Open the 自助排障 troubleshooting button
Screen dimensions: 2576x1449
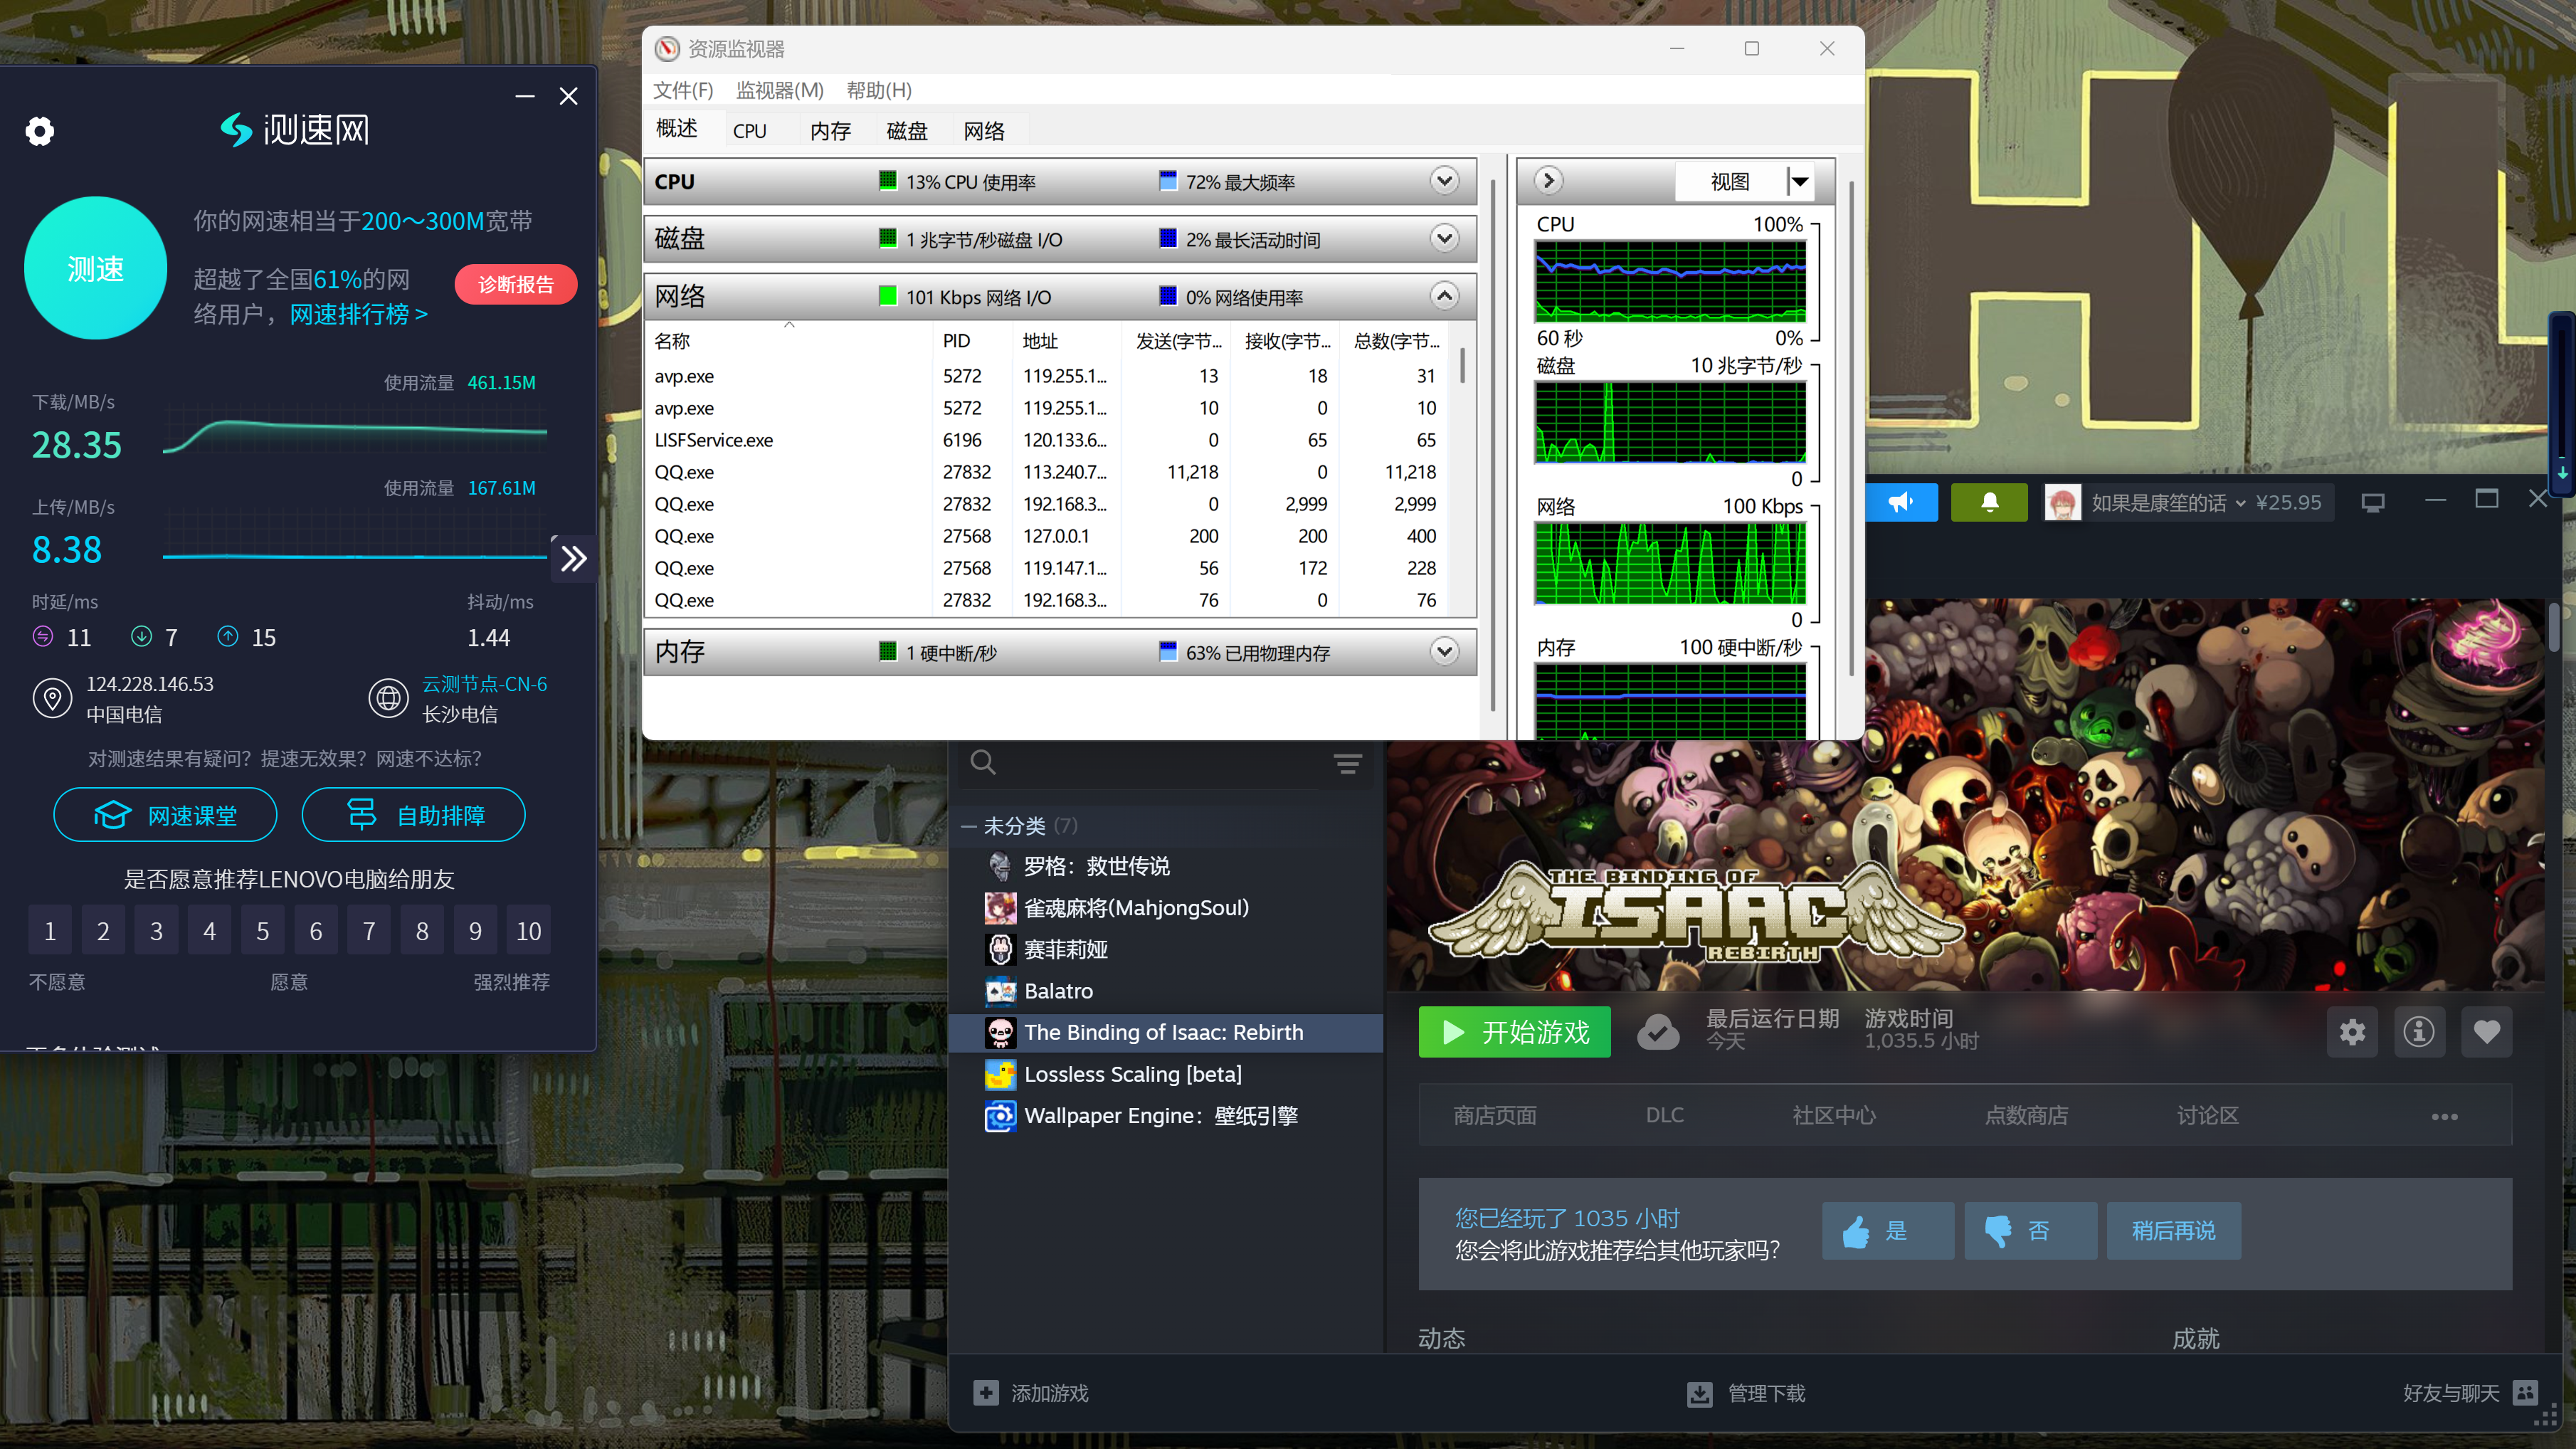tap(414, 815)
